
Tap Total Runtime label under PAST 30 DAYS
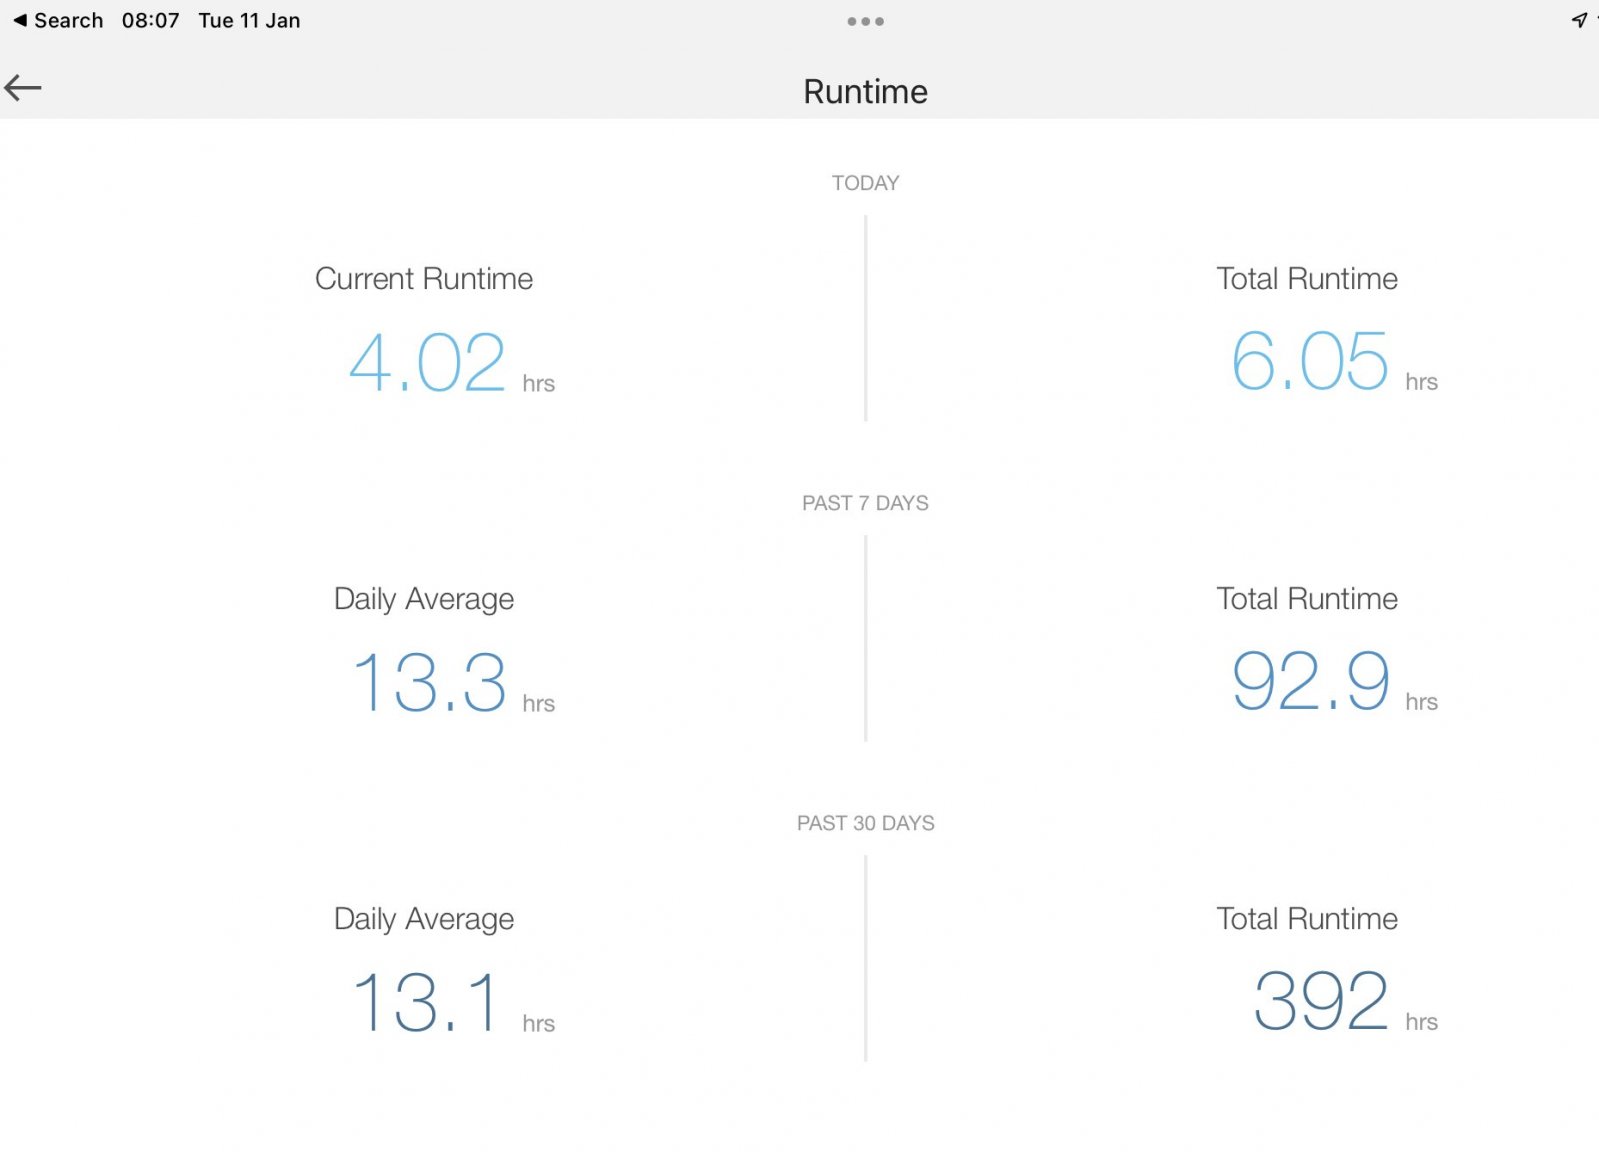tap(1307, 918)
